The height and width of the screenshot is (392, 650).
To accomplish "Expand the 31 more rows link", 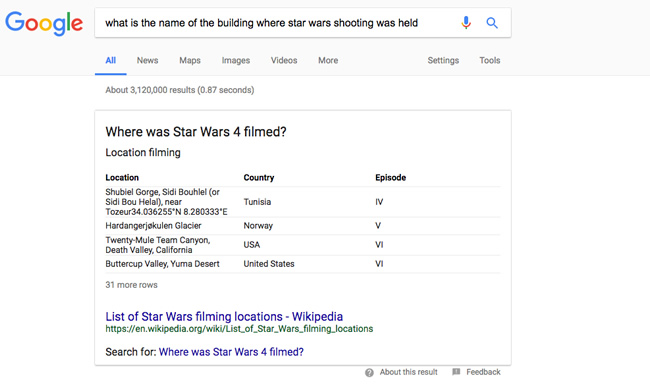I will tap(131, 285).
